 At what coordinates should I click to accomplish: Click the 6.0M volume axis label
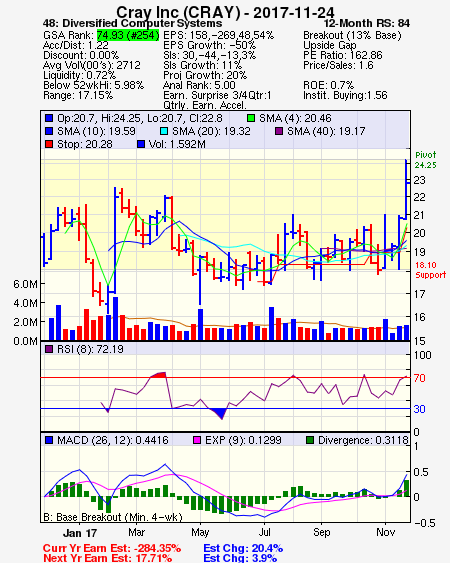coord(25,284)
